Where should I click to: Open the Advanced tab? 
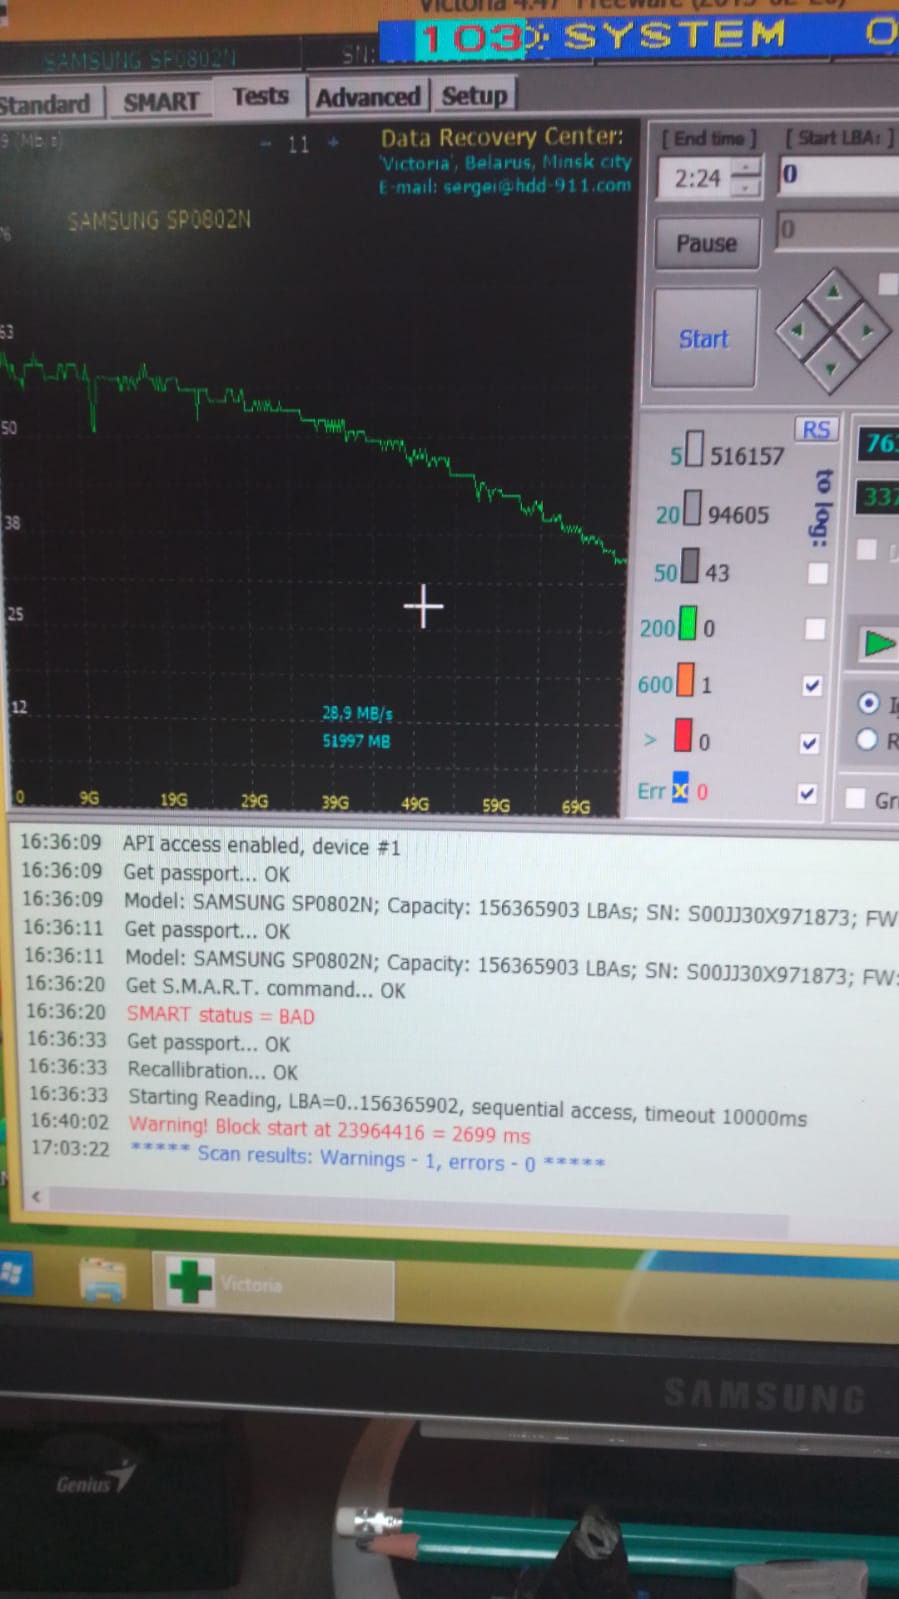368,97
